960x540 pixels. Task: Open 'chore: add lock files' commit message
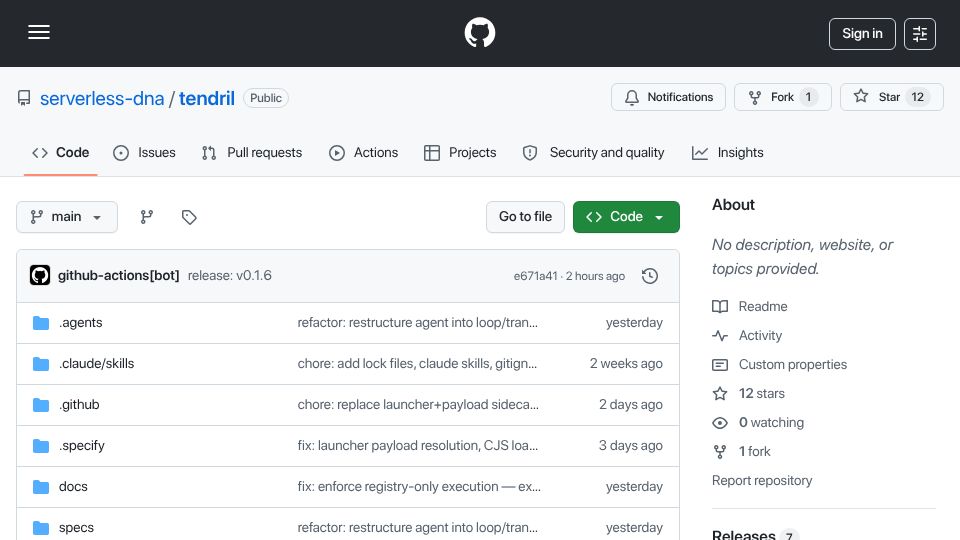pyautogui.click(x=417, y=364)
